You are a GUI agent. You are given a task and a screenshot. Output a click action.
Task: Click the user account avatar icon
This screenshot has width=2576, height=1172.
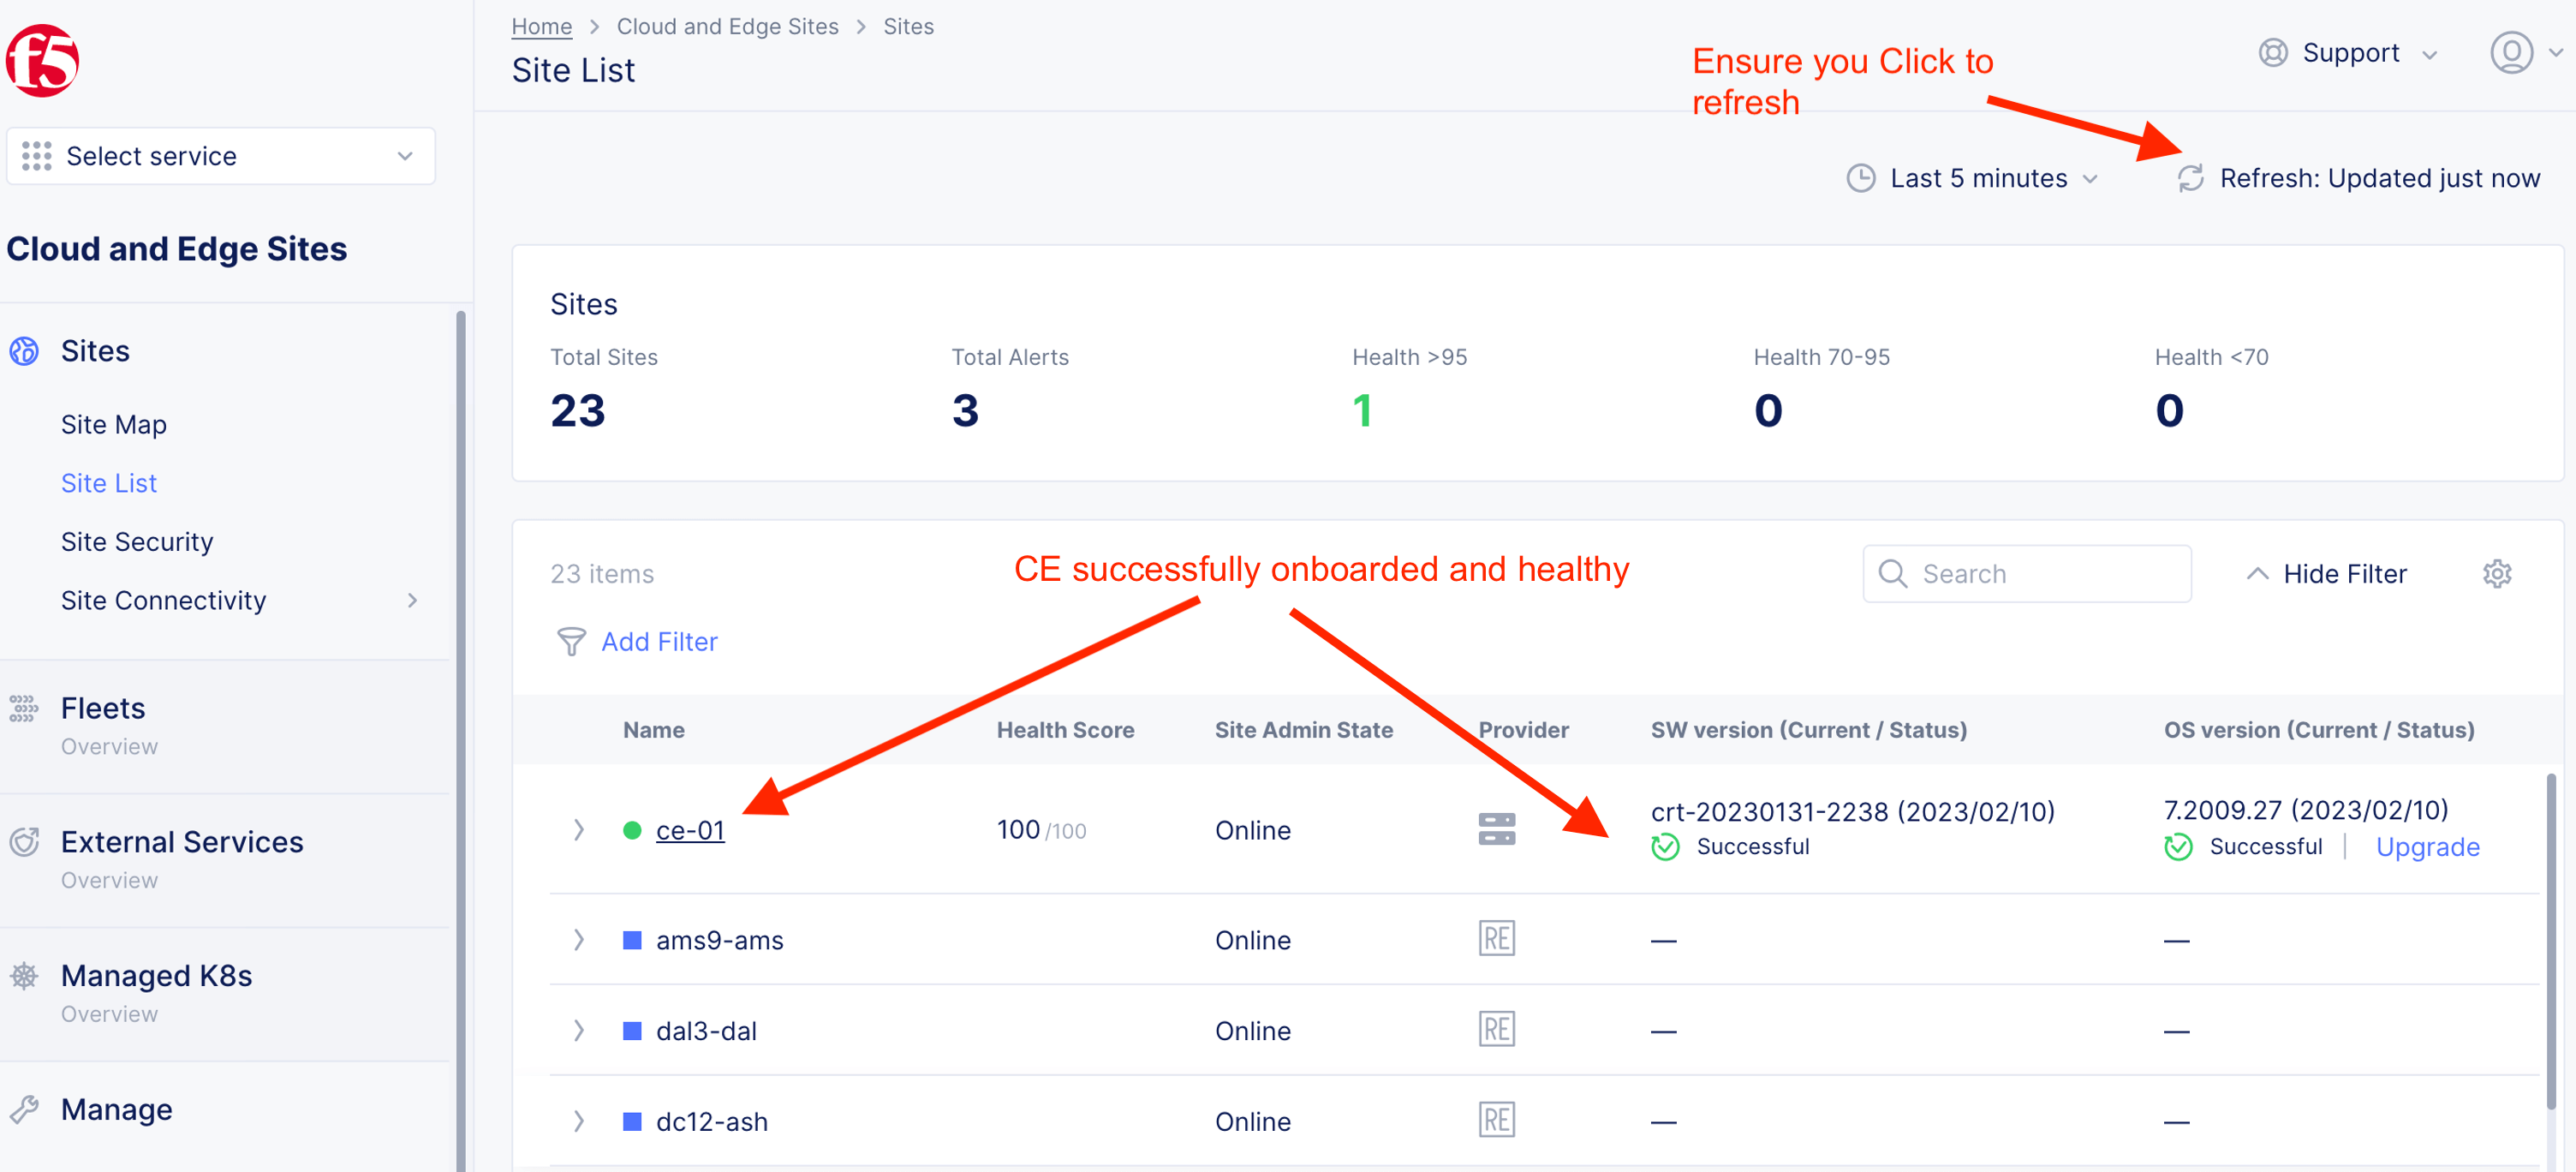[x=2510, y=53]
